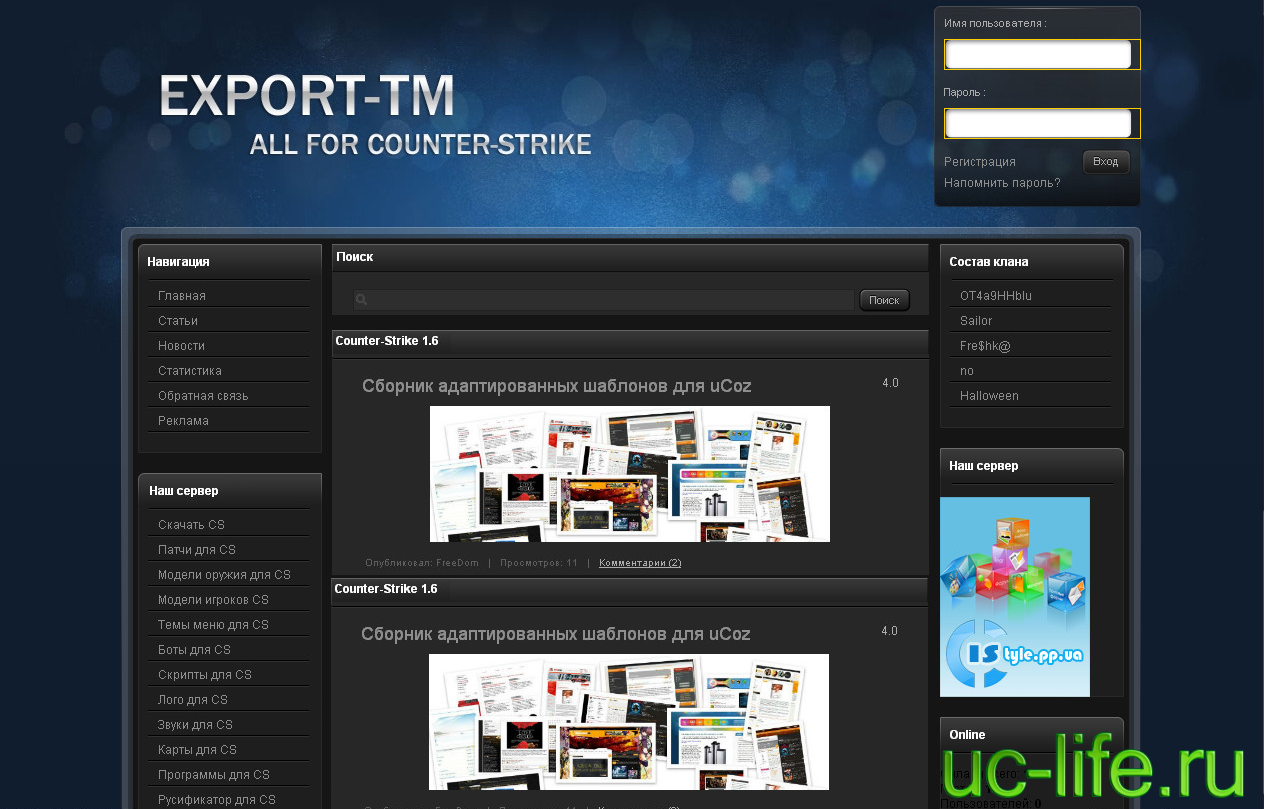The width and height of the screenshot is (1264, 809).
Task: Click the second post's template collage thumbnail
Action: [629, 722]
